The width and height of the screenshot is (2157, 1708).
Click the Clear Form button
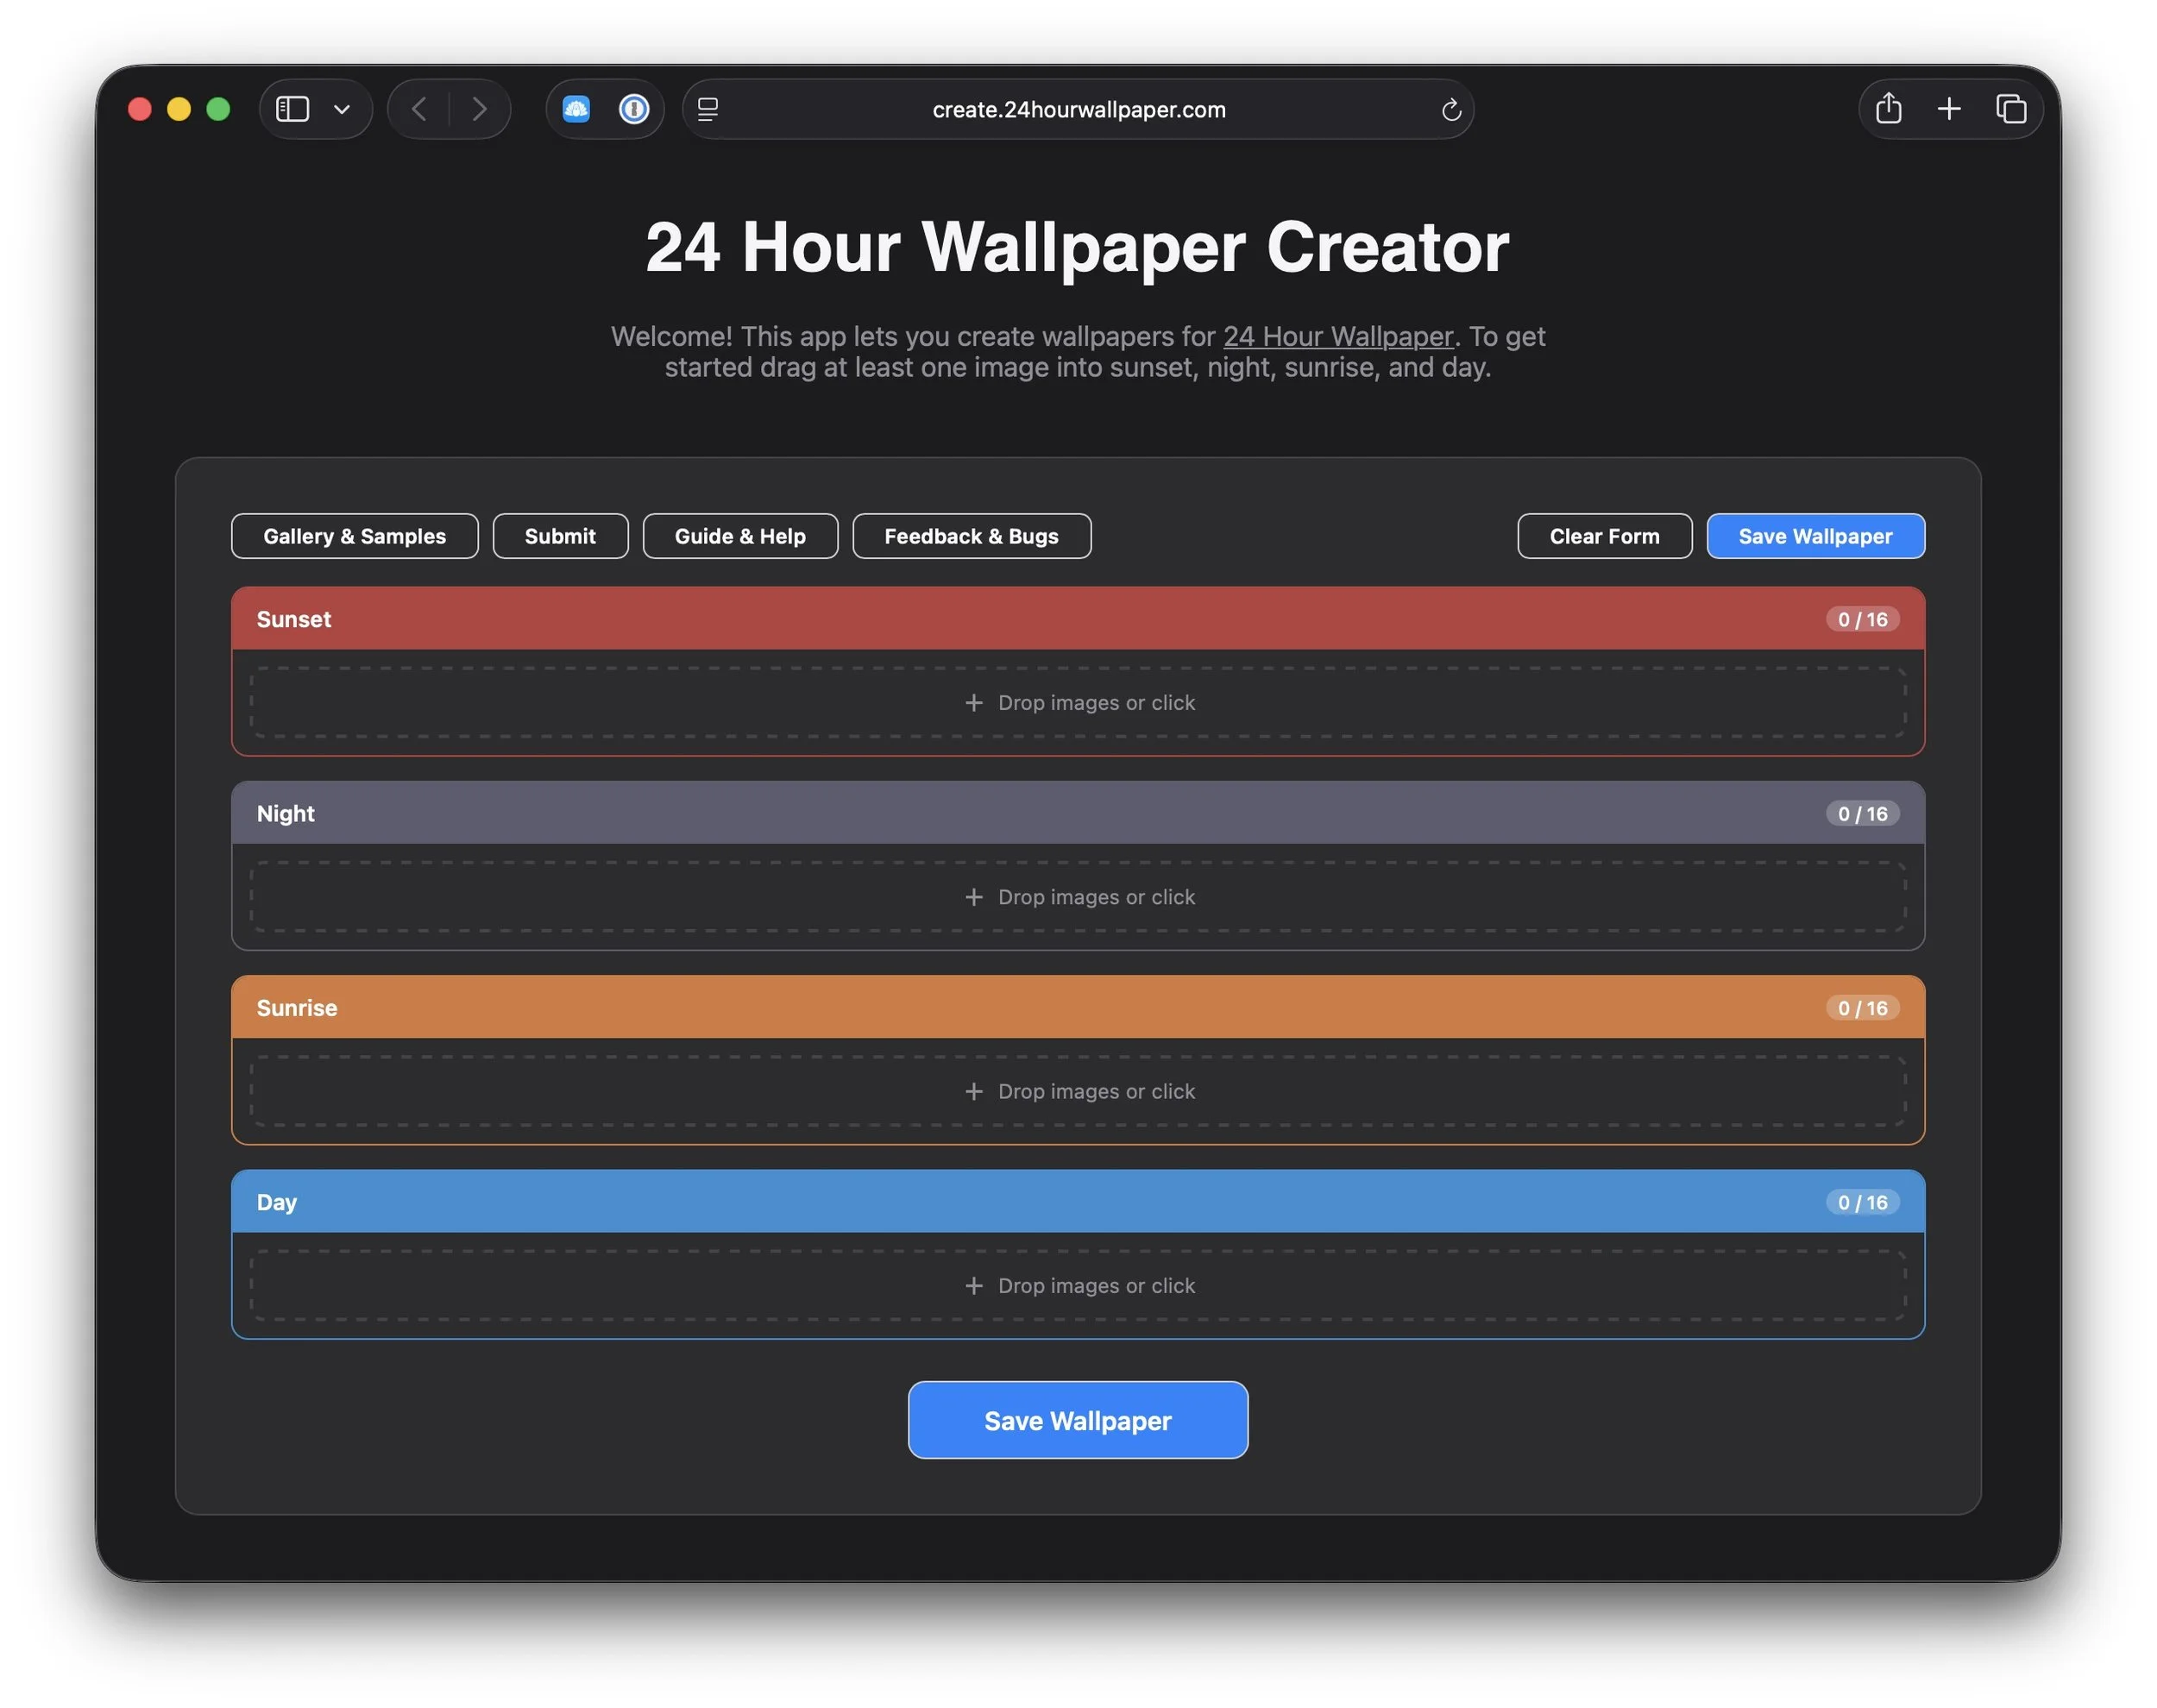pos(1604,536)
